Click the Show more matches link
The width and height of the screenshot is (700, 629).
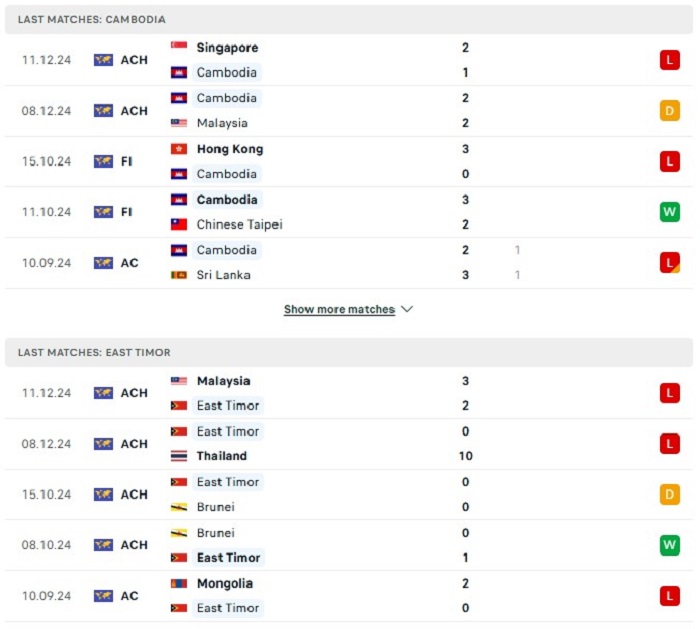(339, 309)
